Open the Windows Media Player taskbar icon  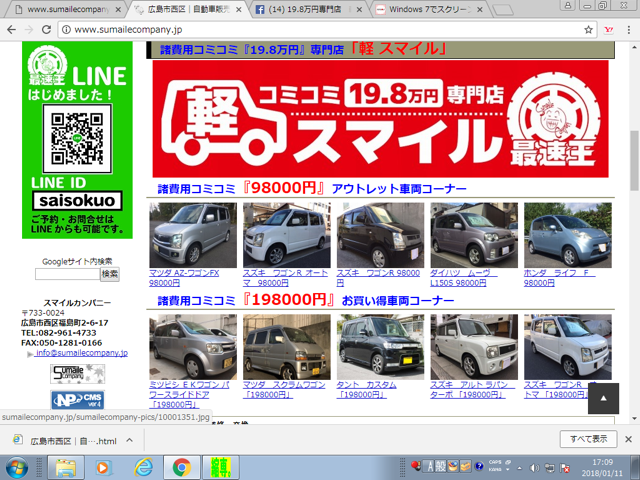[x=102, y=467]
